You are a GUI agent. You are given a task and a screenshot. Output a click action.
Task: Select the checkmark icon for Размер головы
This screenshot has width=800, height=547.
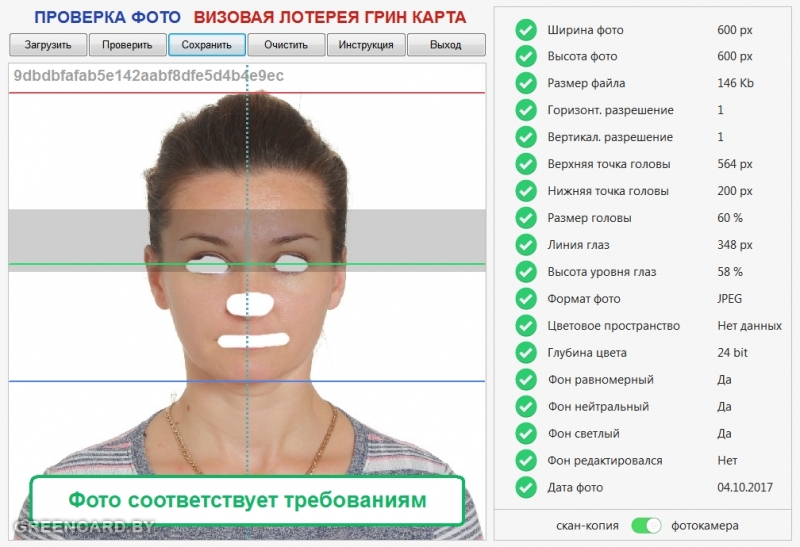tap(526, 218)
